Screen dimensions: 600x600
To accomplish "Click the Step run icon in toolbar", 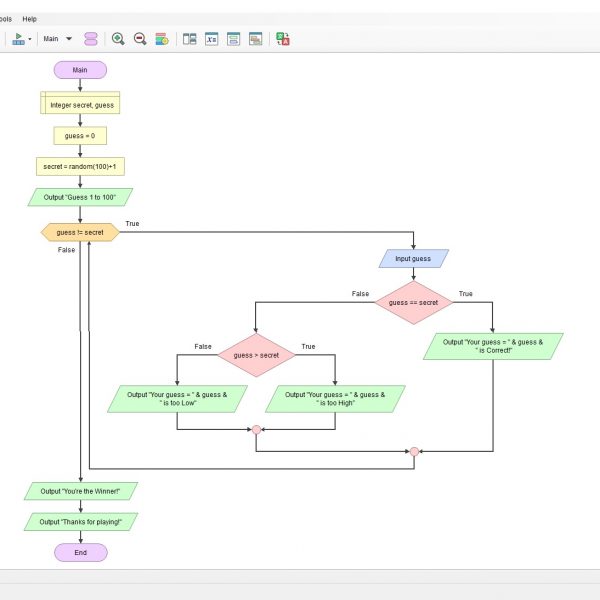I will 18,38.
